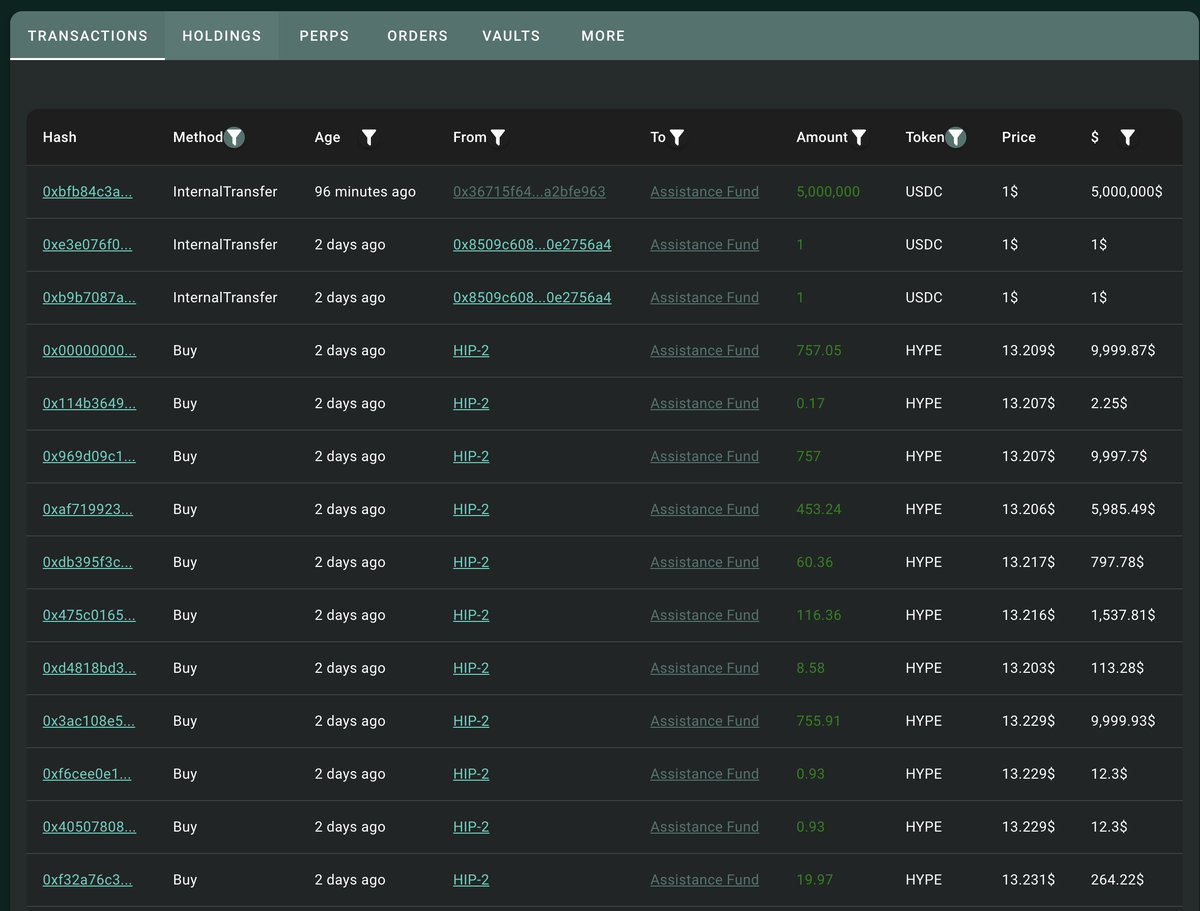
Task: Open the From column filter icon
Action: [x=498, y=138]
